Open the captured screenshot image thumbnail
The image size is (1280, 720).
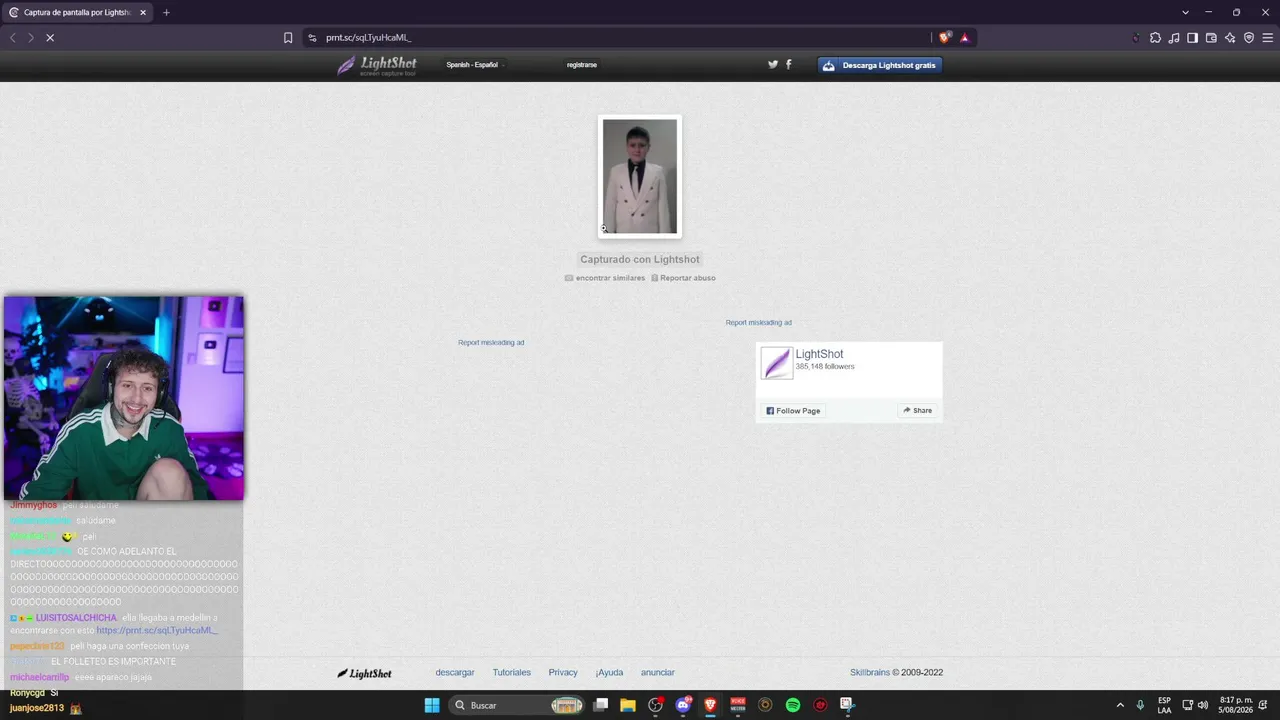640,177
